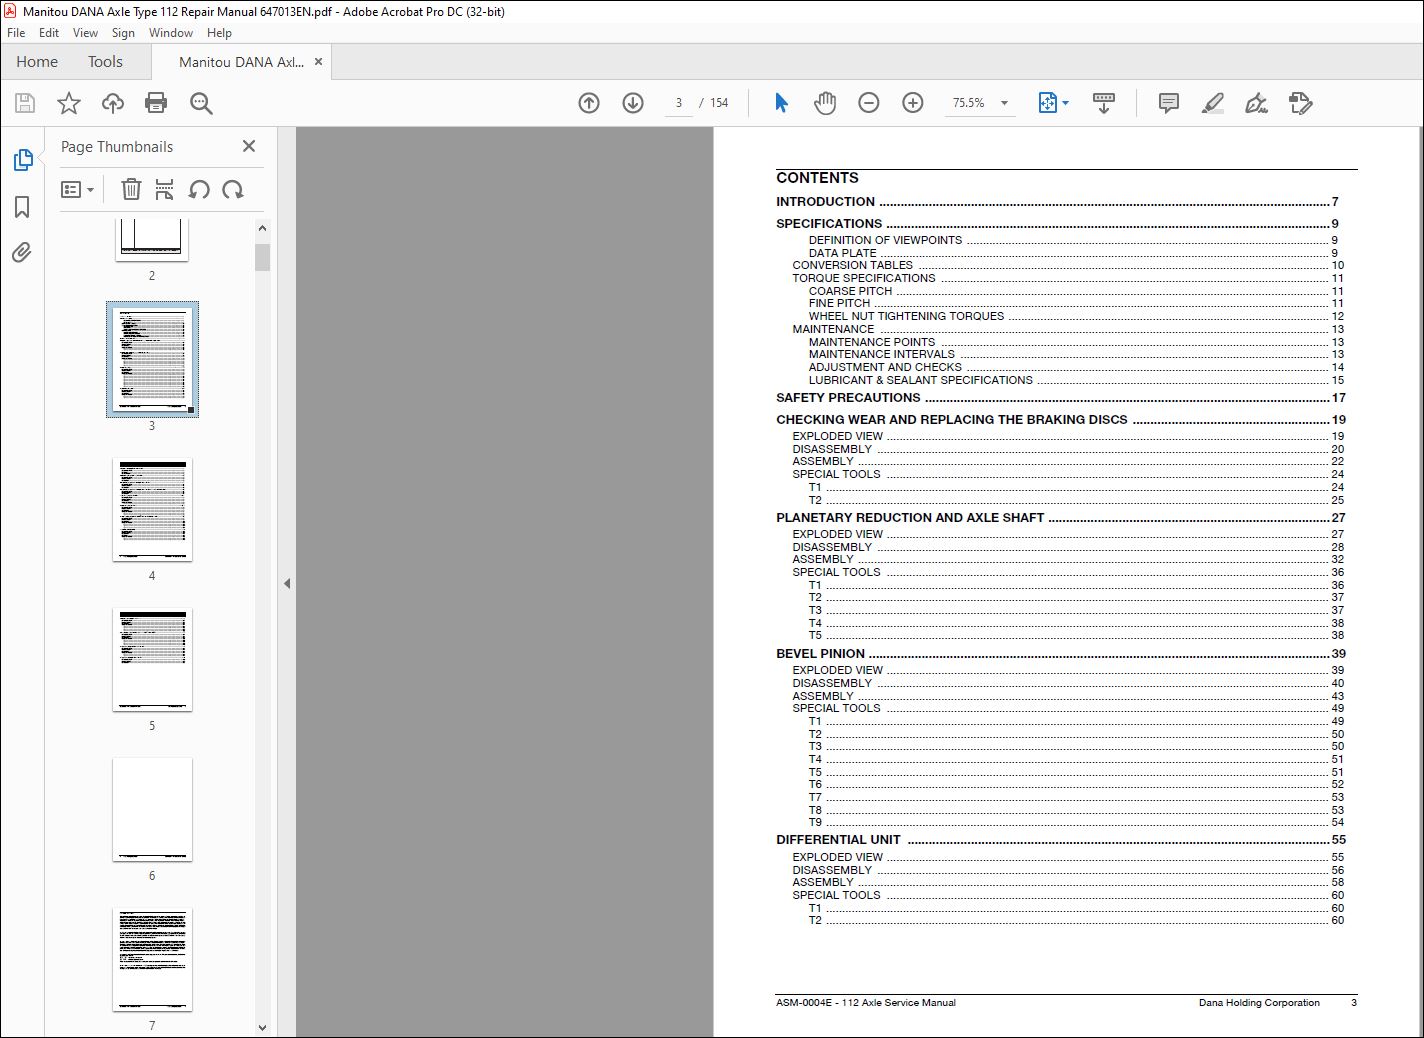Image resolution: width=1424 pixels, height=1038 pixels.
Task: Collapse the navigation pane arrow
Action: point(287,583)
